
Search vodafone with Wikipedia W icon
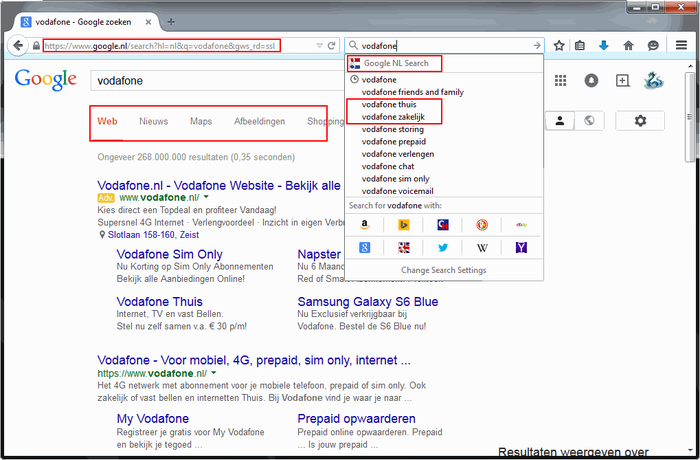482,247
